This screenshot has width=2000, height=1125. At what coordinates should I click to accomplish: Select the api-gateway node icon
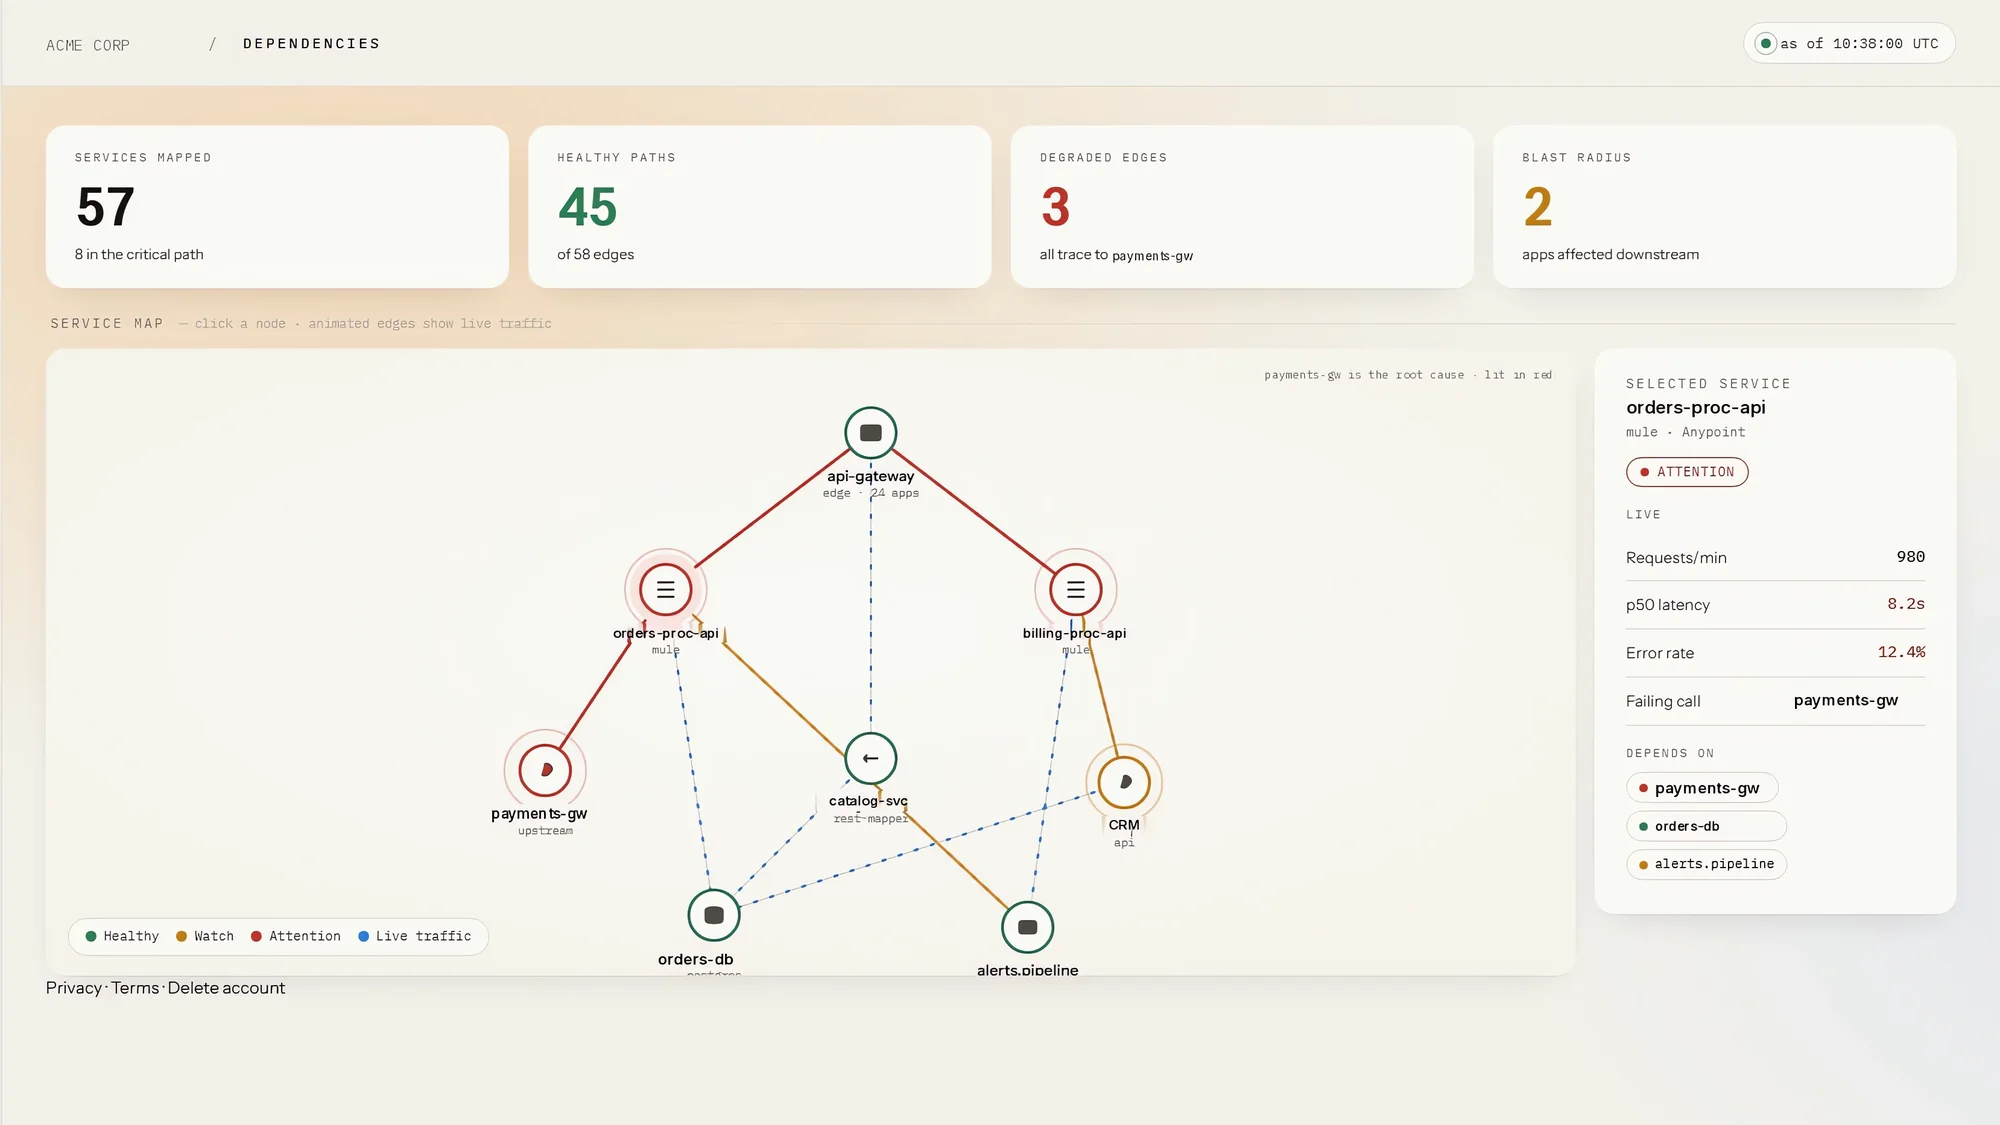(870, 433)
